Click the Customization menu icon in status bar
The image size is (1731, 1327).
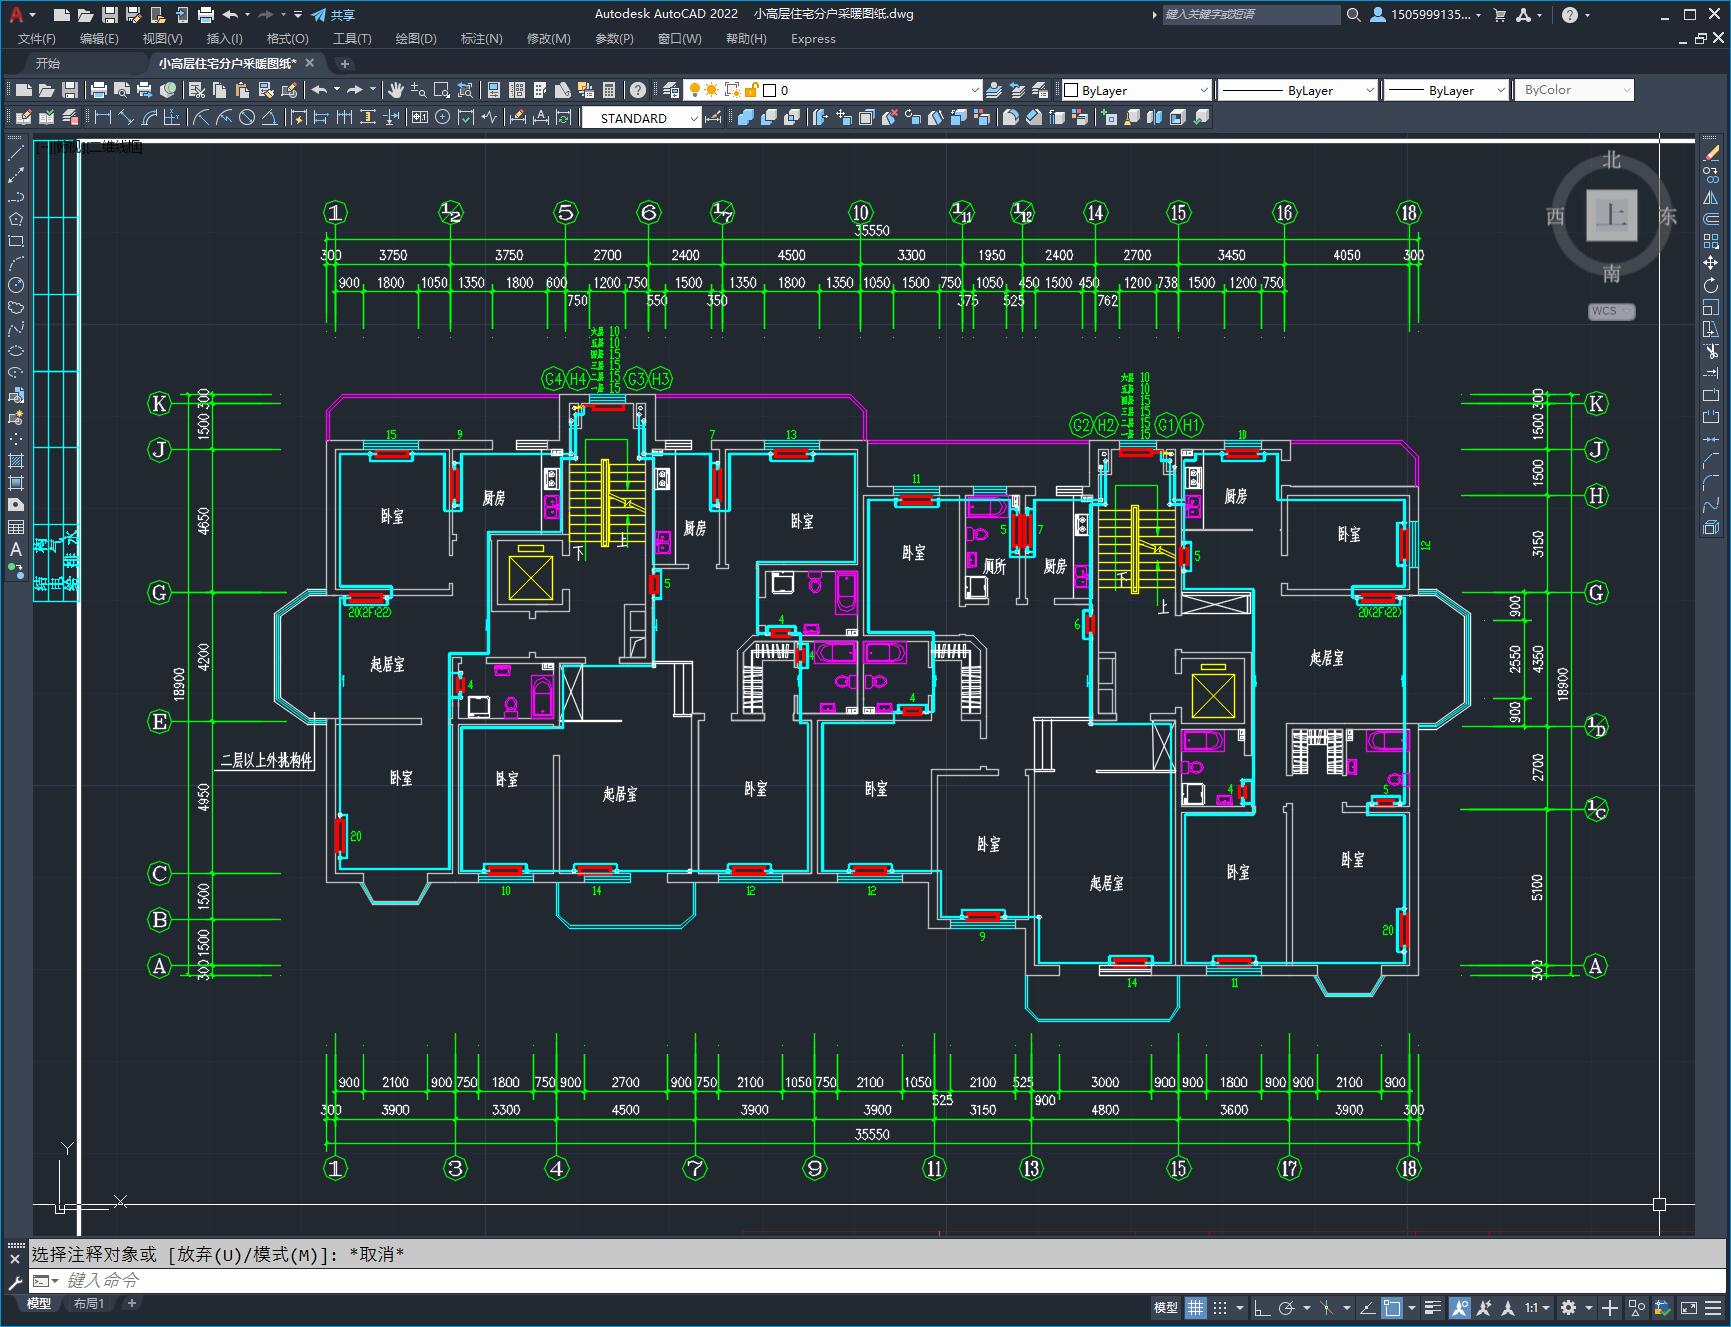click(1713, 1307)
